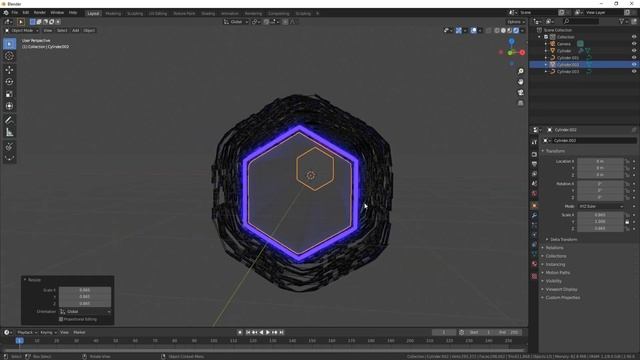Open Orientation Global dropdown in Resize panel
Screen dimensions: 640x360
[85, 312]
